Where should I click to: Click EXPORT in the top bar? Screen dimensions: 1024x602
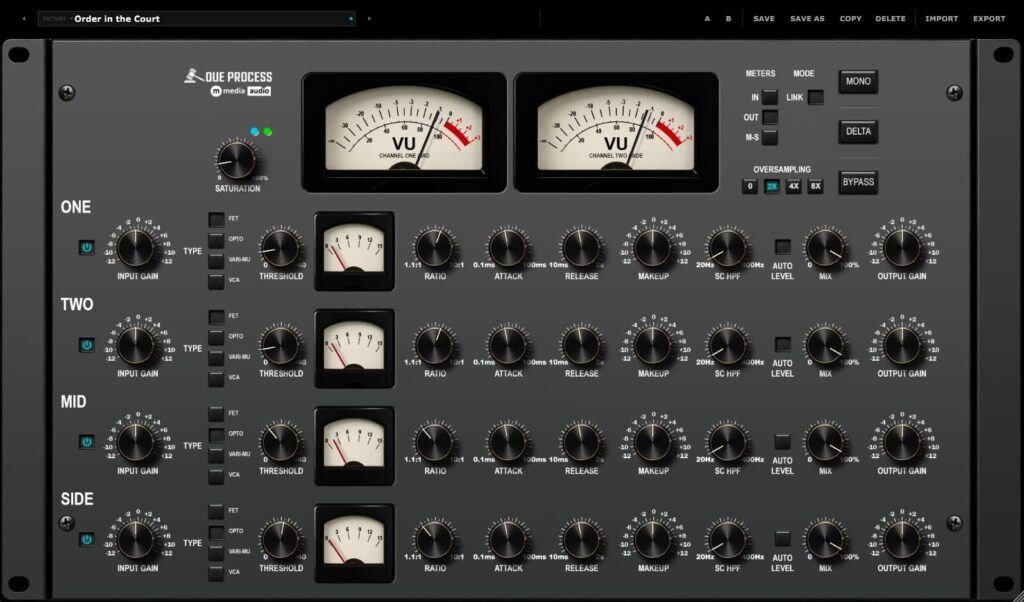[989, 19]
